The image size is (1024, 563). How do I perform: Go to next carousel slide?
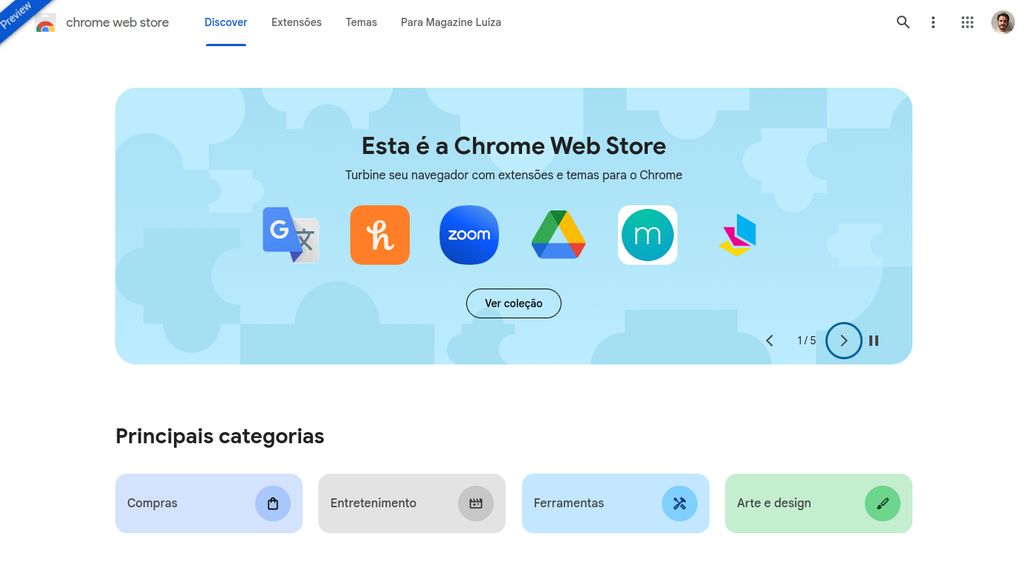coord(844,341)
